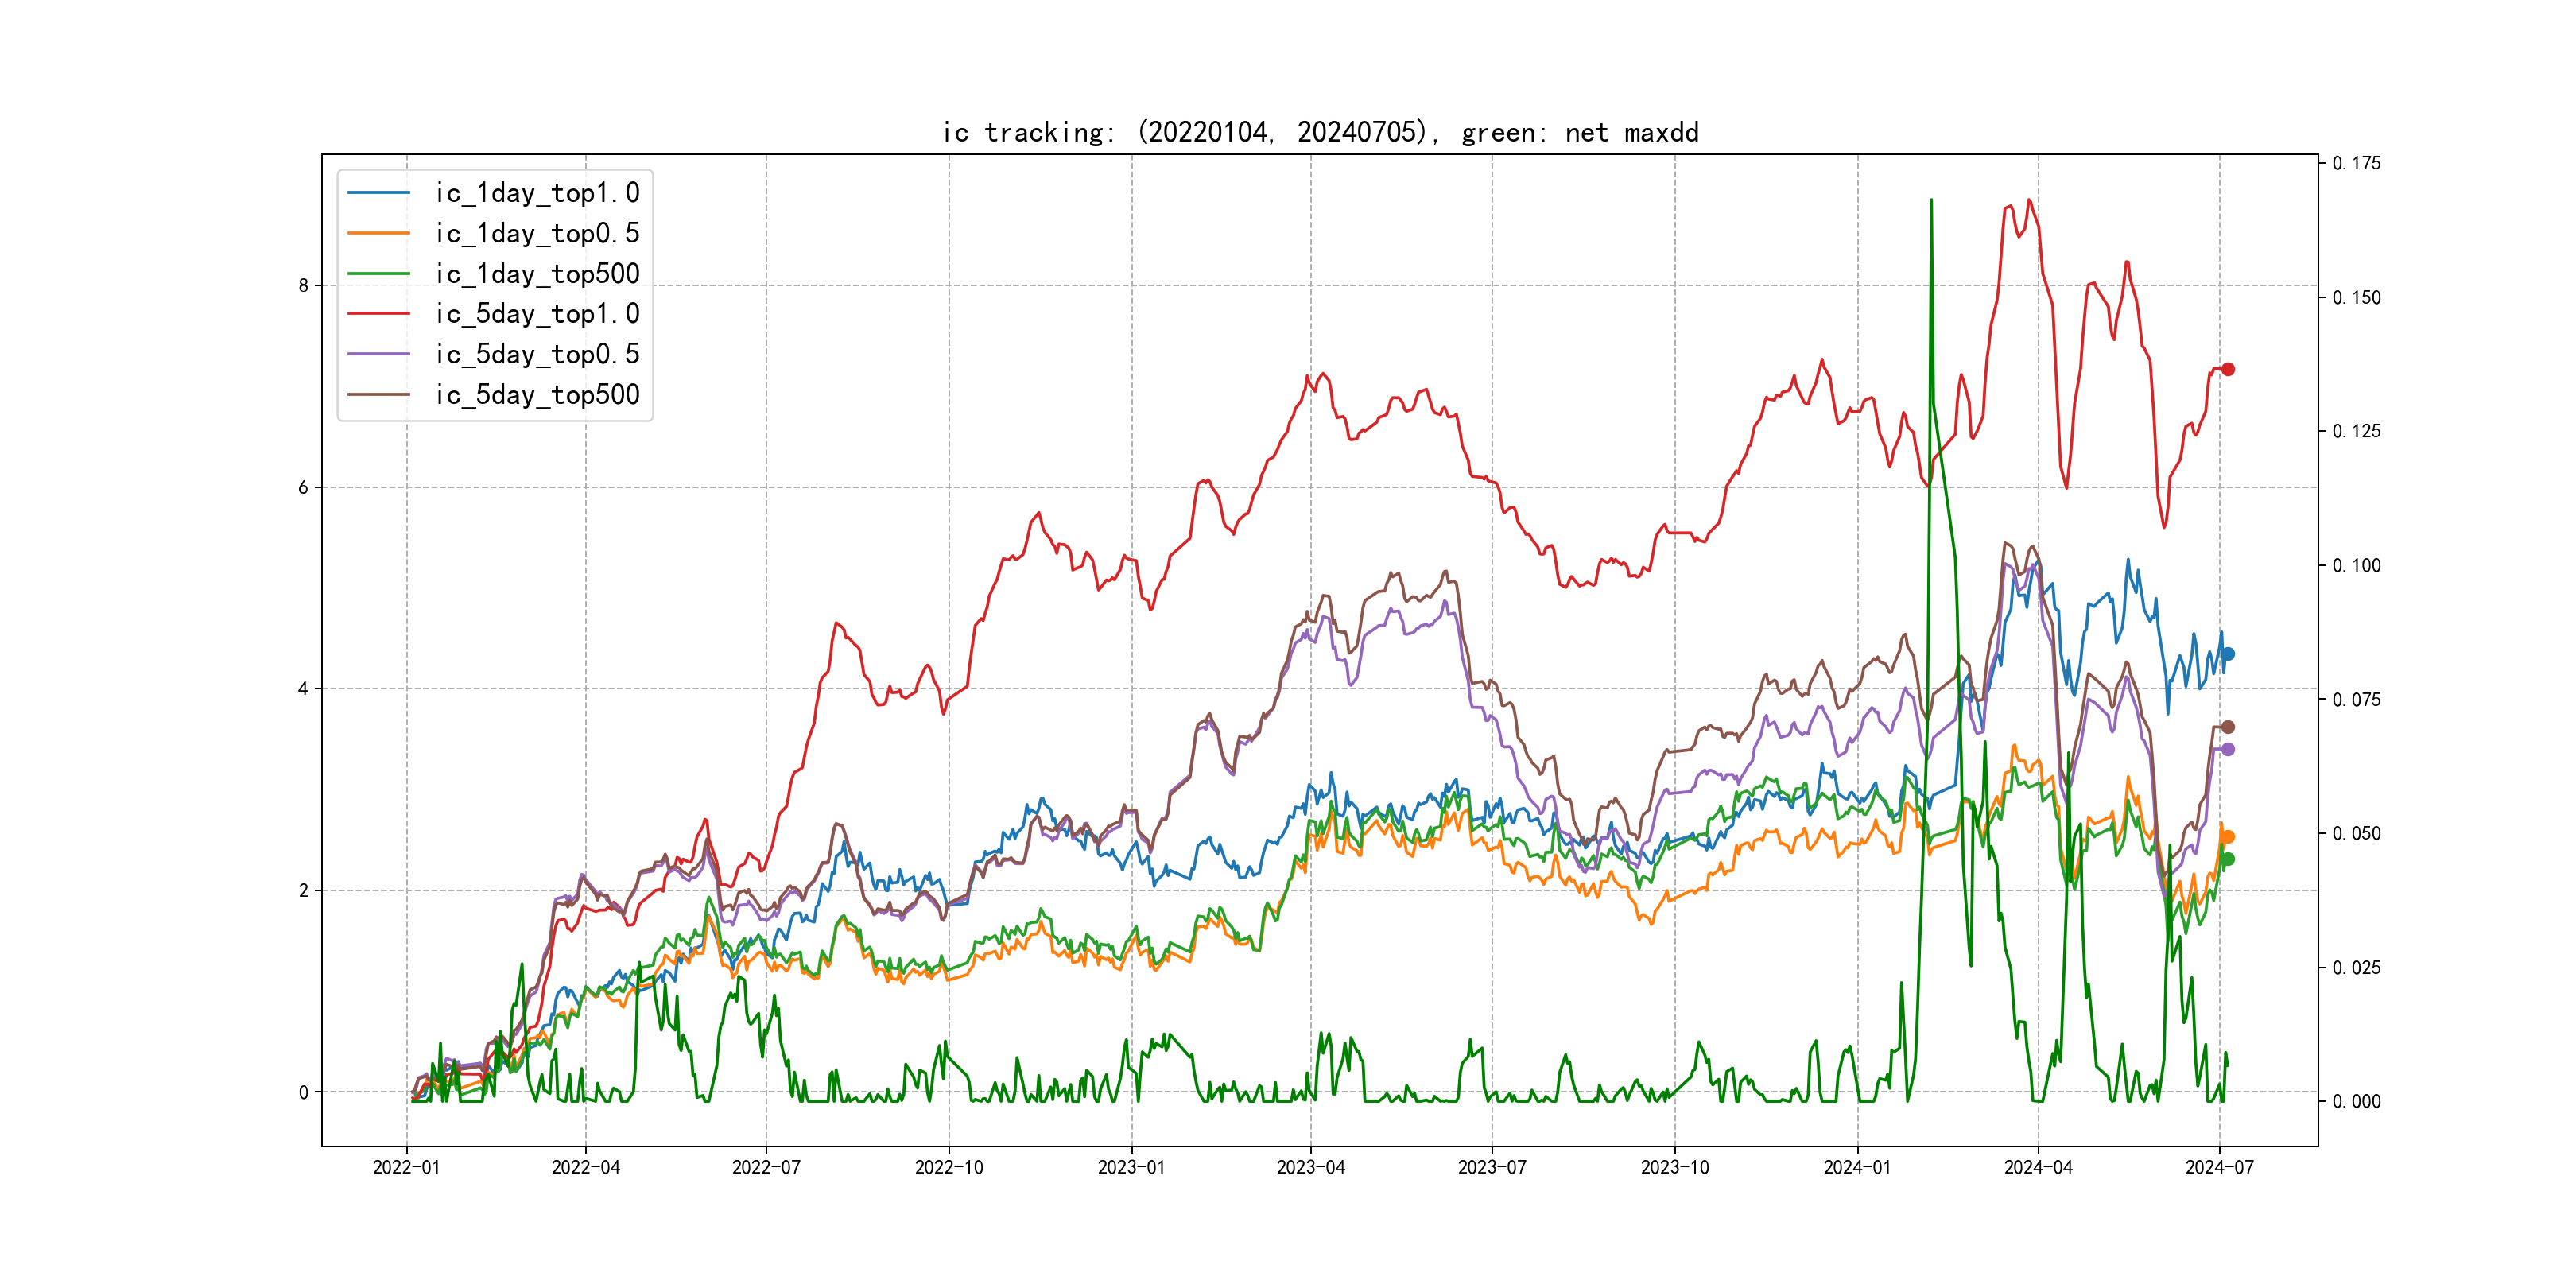This screenshot has width=2576, height=1288.
Task: Click the ic_1day_top1.0 legend label
Action: click(x=537, y=193)
